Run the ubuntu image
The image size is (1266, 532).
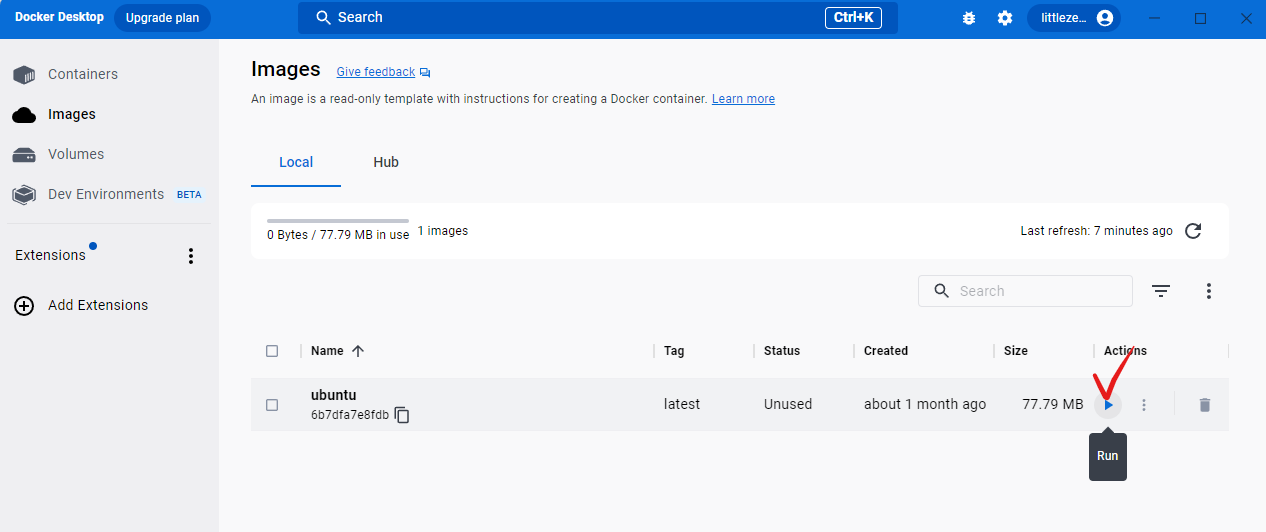pyautogui.click(x=1108, y=405)
